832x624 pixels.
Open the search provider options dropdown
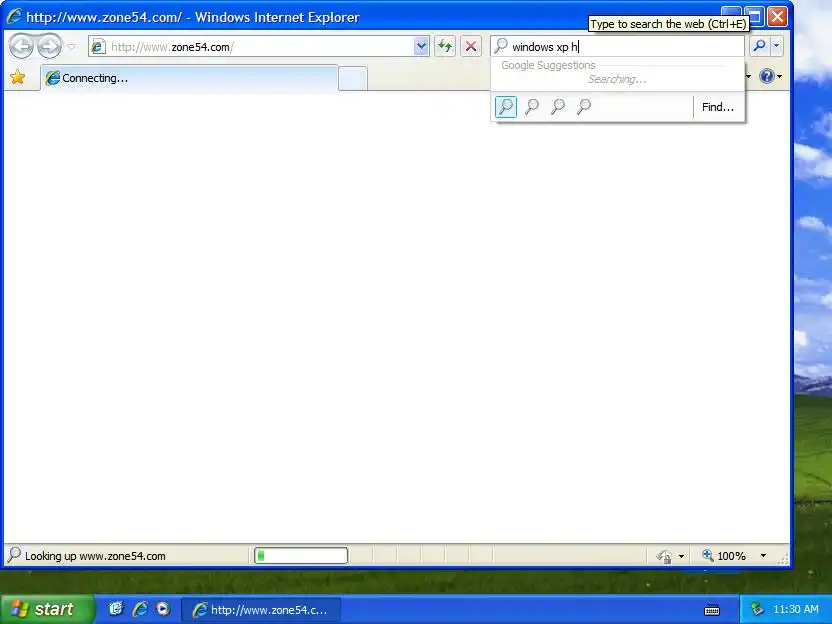pos(776,46)
